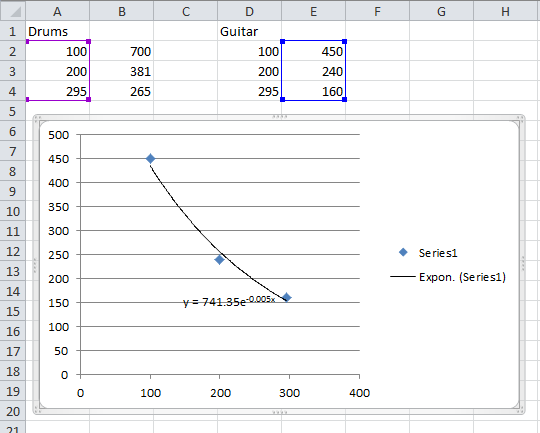Click the vertical axis label 250

59,255
